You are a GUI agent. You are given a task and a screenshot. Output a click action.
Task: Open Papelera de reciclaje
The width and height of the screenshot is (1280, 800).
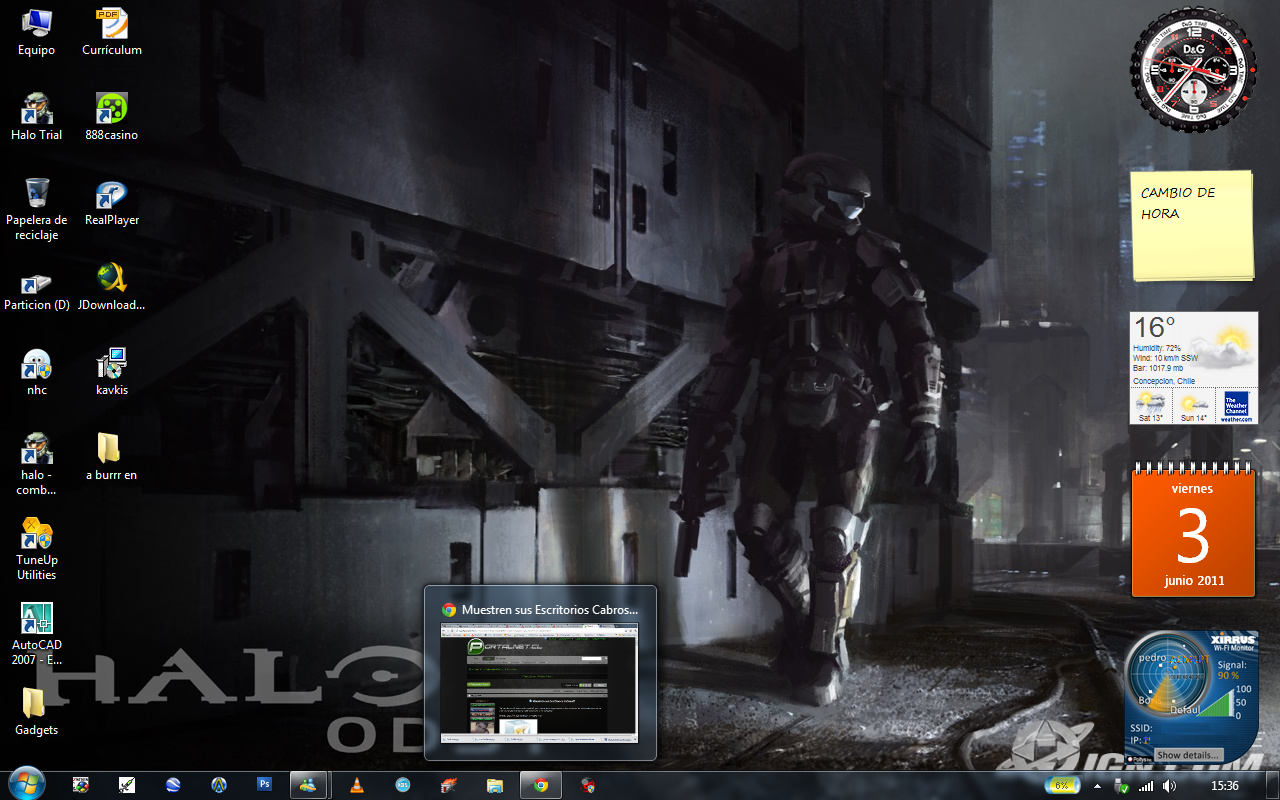[x=37, y=209]
